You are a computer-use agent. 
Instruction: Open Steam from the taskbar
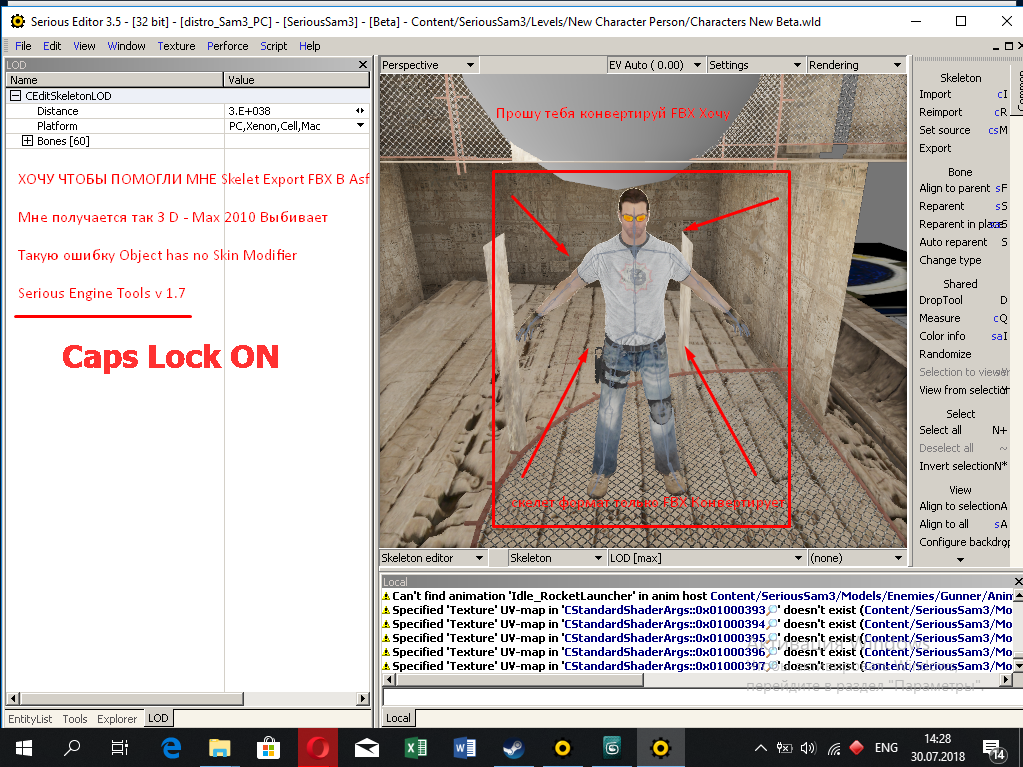tap(513, 747)
